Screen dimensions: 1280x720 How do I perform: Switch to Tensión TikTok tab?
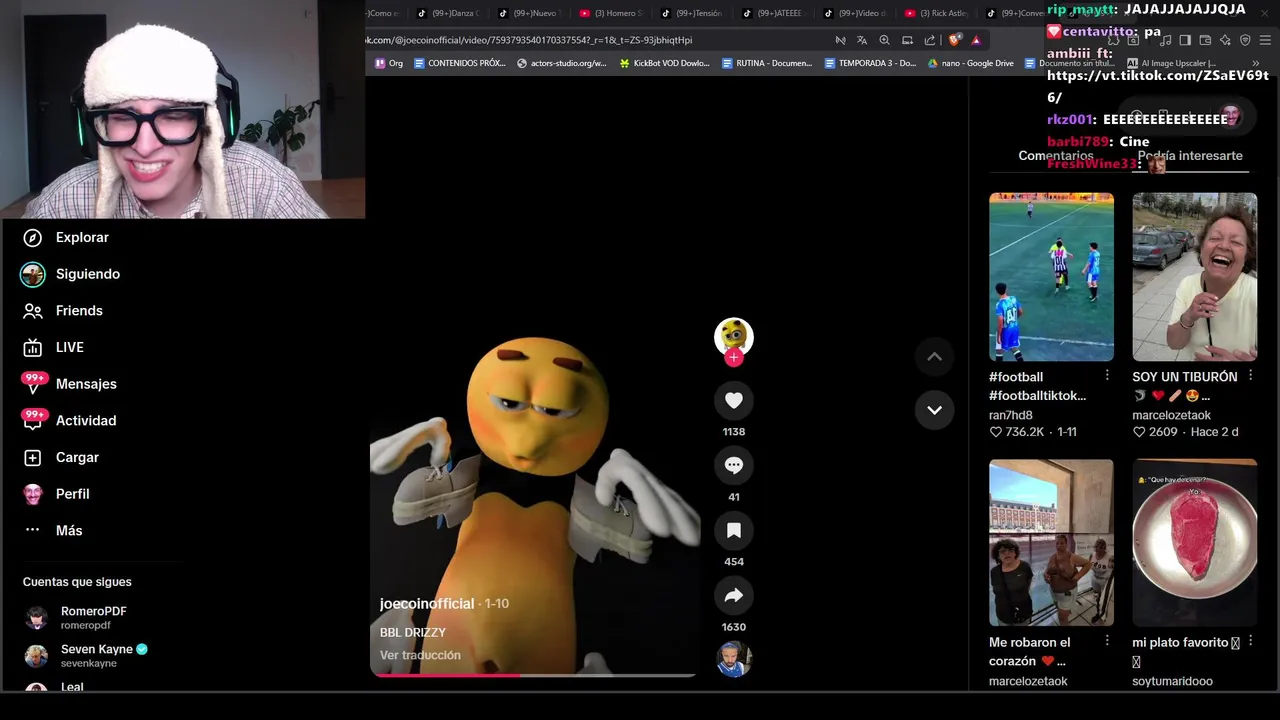pos(692,13)
